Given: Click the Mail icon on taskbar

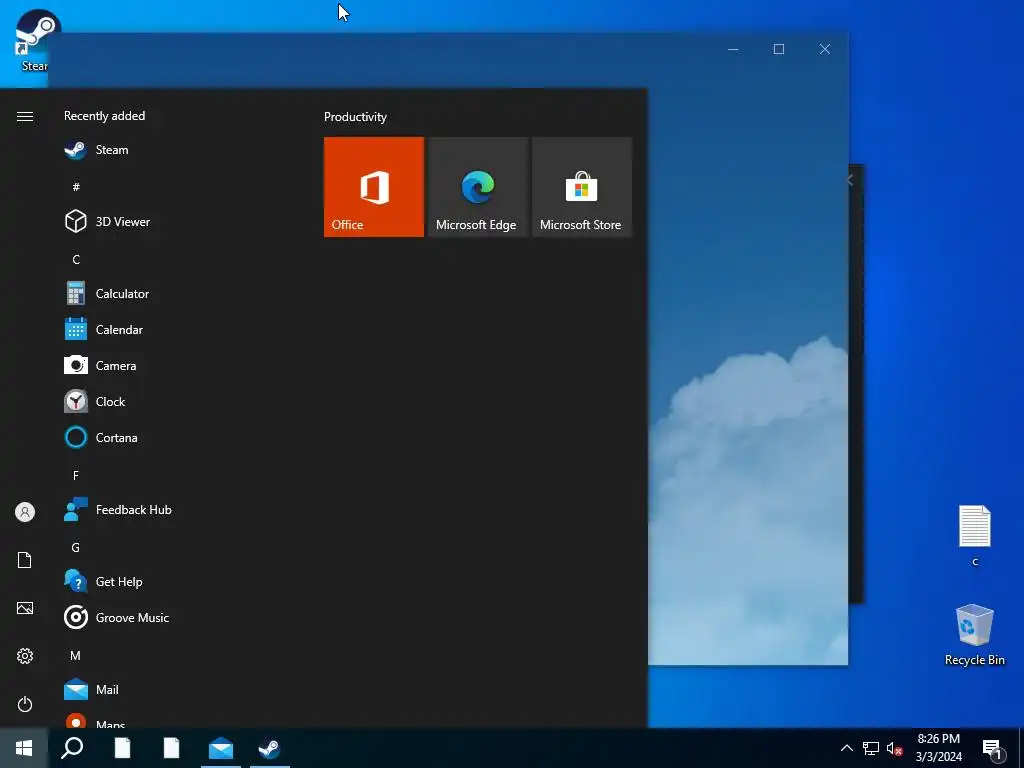Looking at the screenshot, I should 221,748.
